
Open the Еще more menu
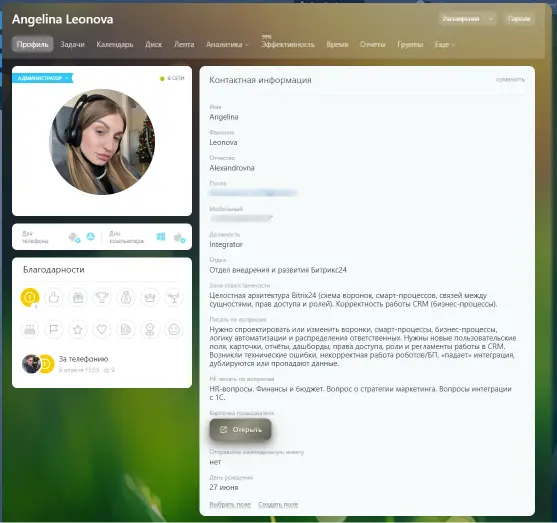[x=445, y=44]
